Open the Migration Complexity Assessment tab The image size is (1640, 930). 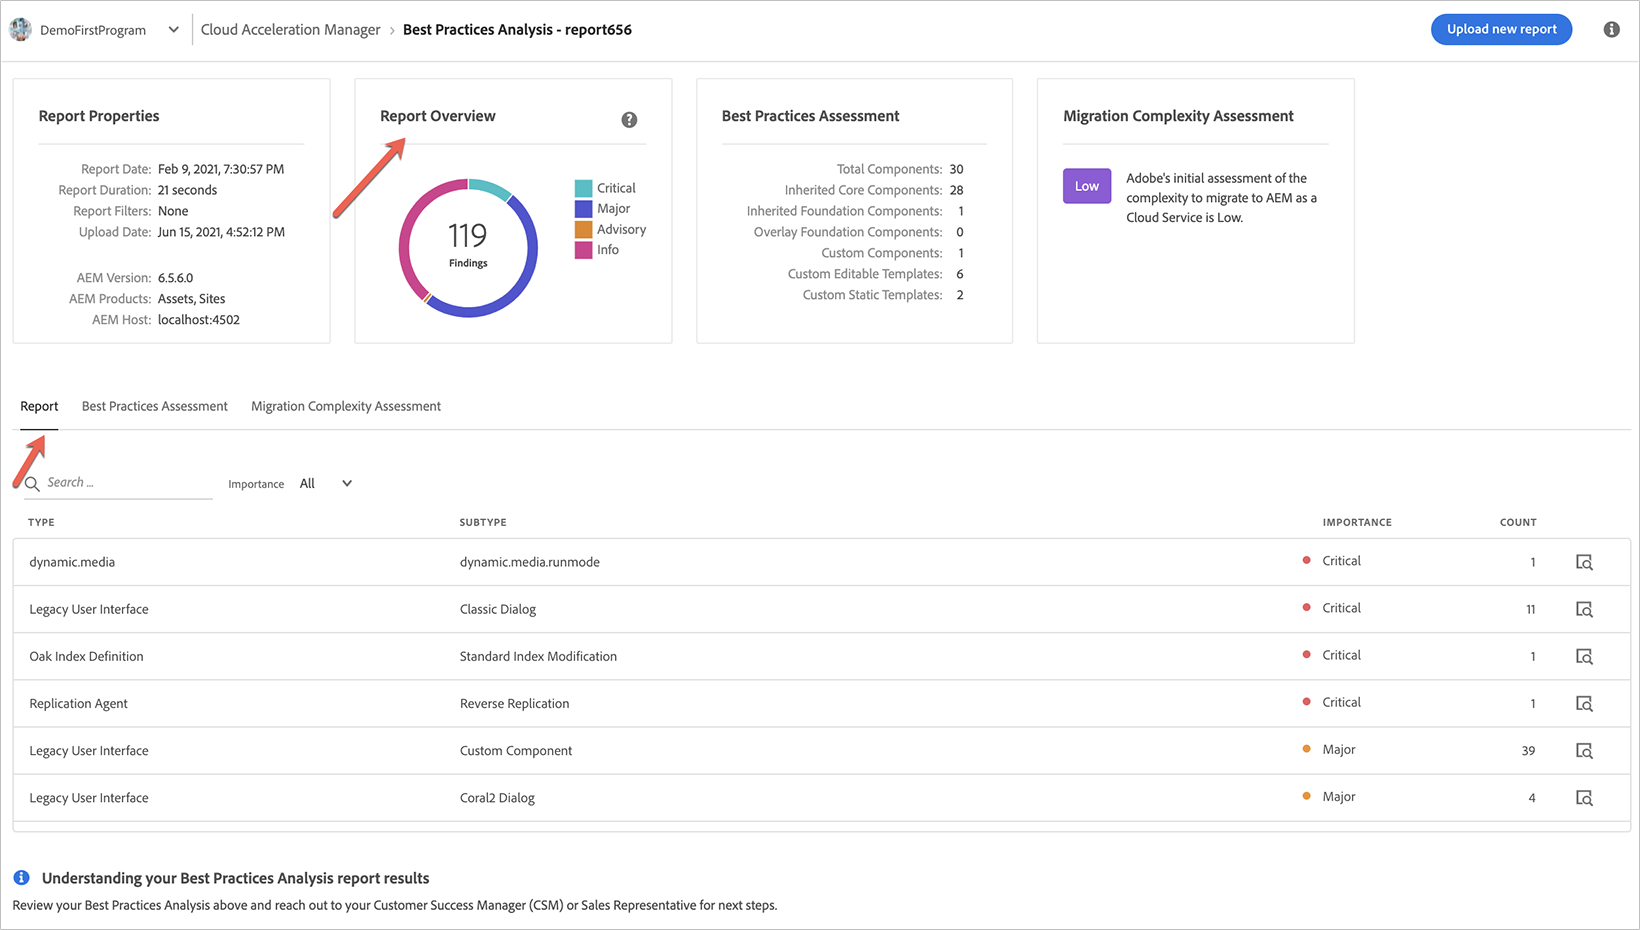(x=346, y=406)
